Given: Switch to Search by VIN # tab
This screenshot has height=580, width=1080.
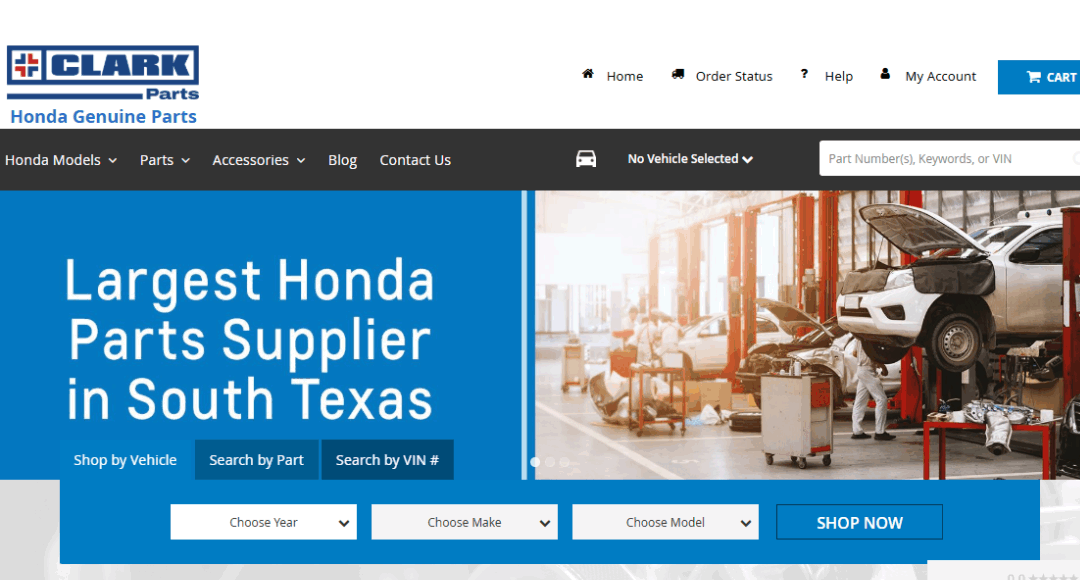Looking at the screenshot, I should pyautogui.click(x=387, y=459).
